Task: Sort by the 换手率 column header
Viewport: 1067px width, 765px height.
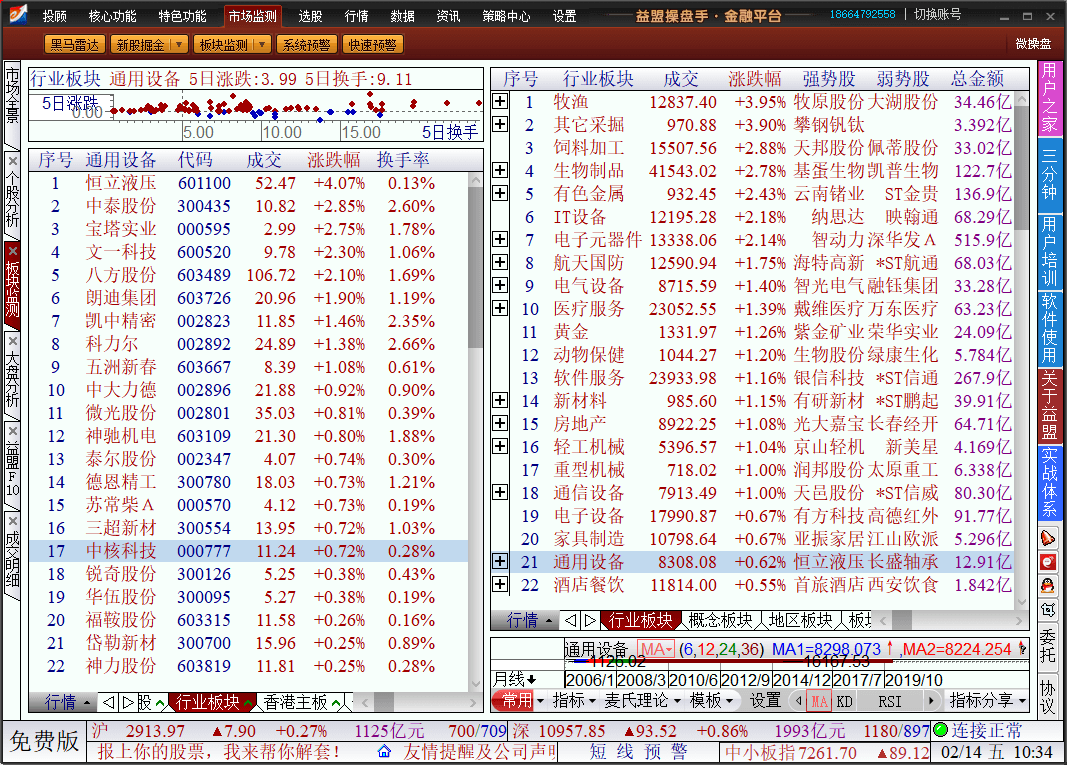Action: pyautogui.click(x=403, y=160)
